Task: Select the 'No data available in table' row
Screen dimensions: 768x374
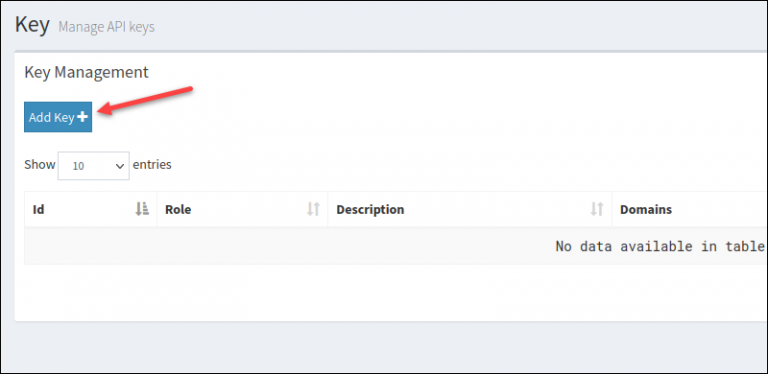Action: coord(396,246)
